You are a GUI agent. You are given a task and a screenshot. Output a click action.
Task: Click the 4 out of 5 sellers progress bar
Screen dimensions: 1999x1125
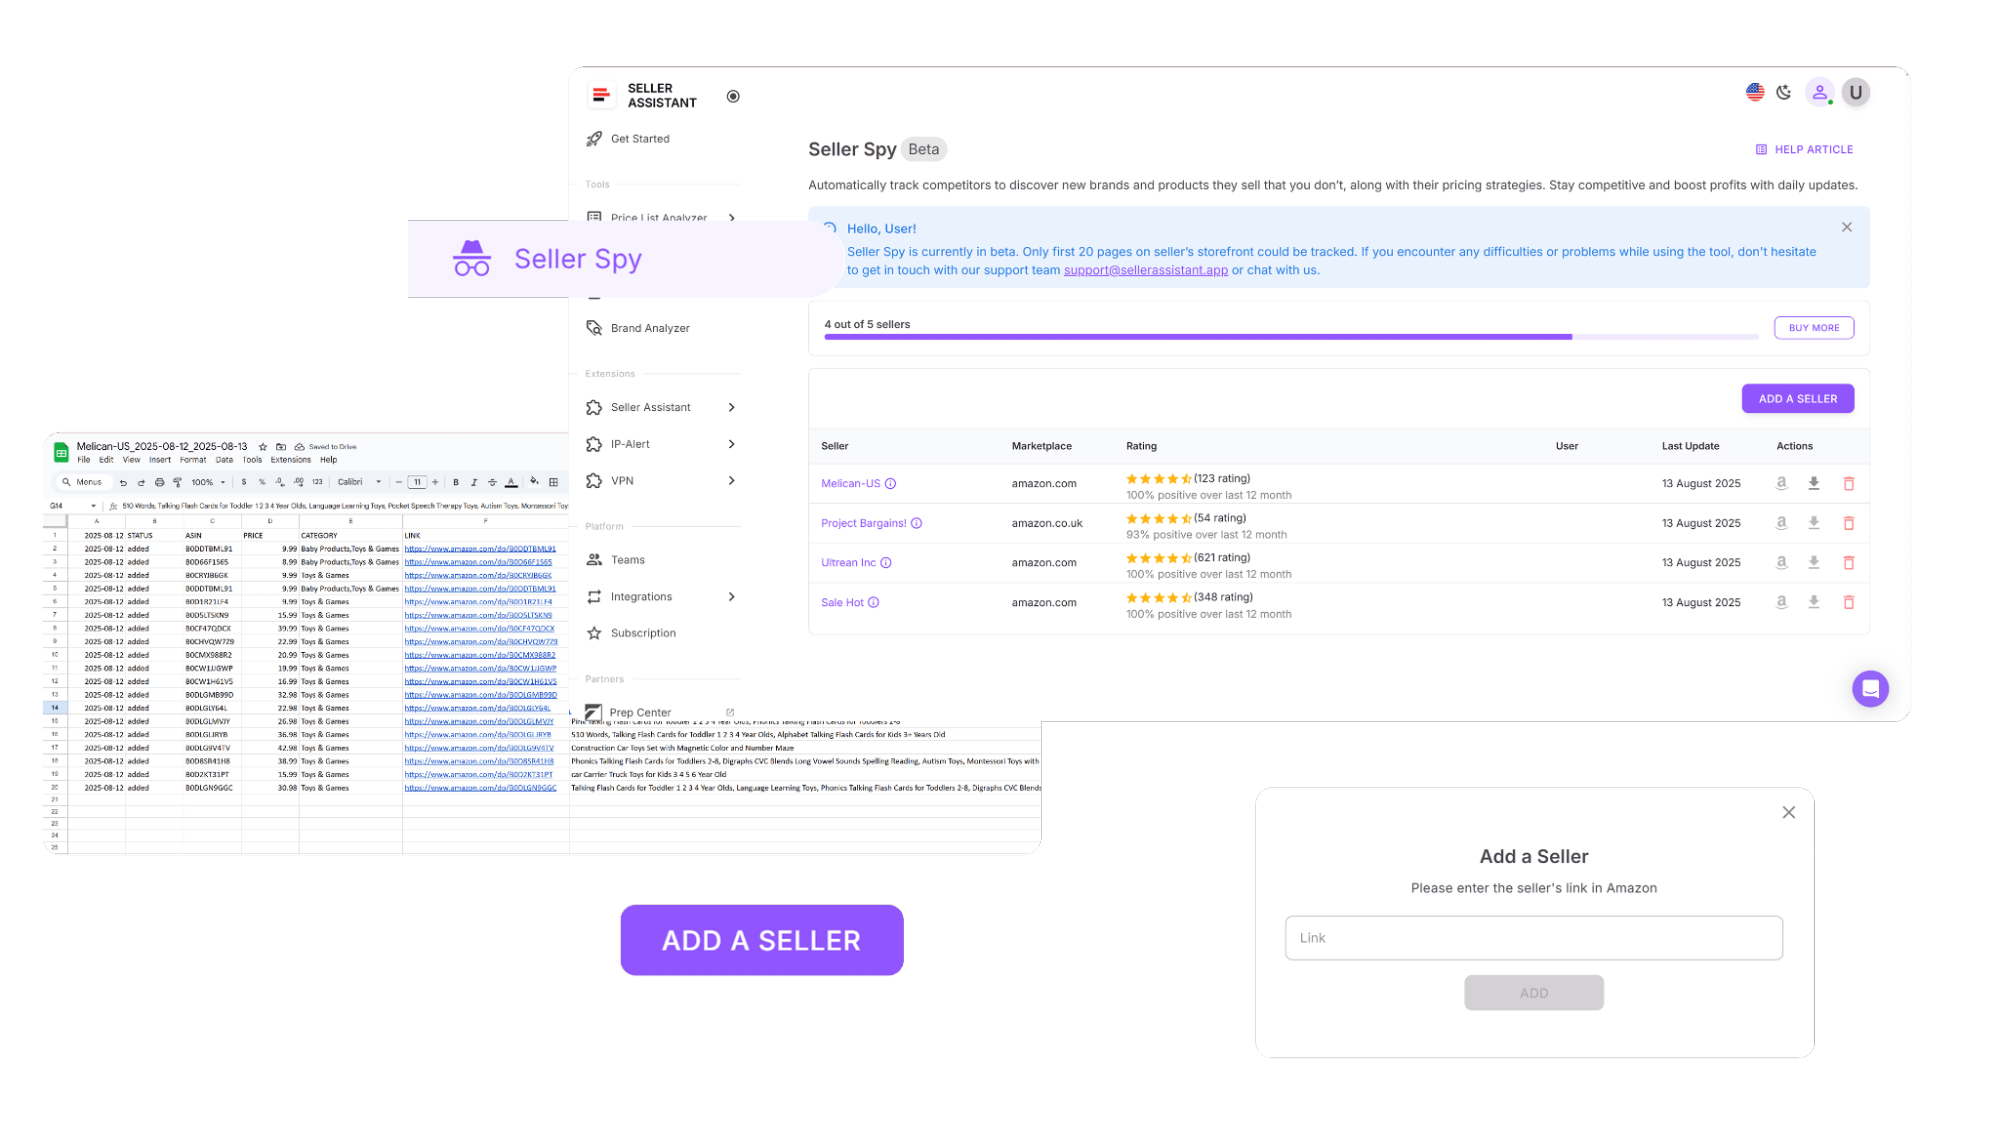point(1290,337)
